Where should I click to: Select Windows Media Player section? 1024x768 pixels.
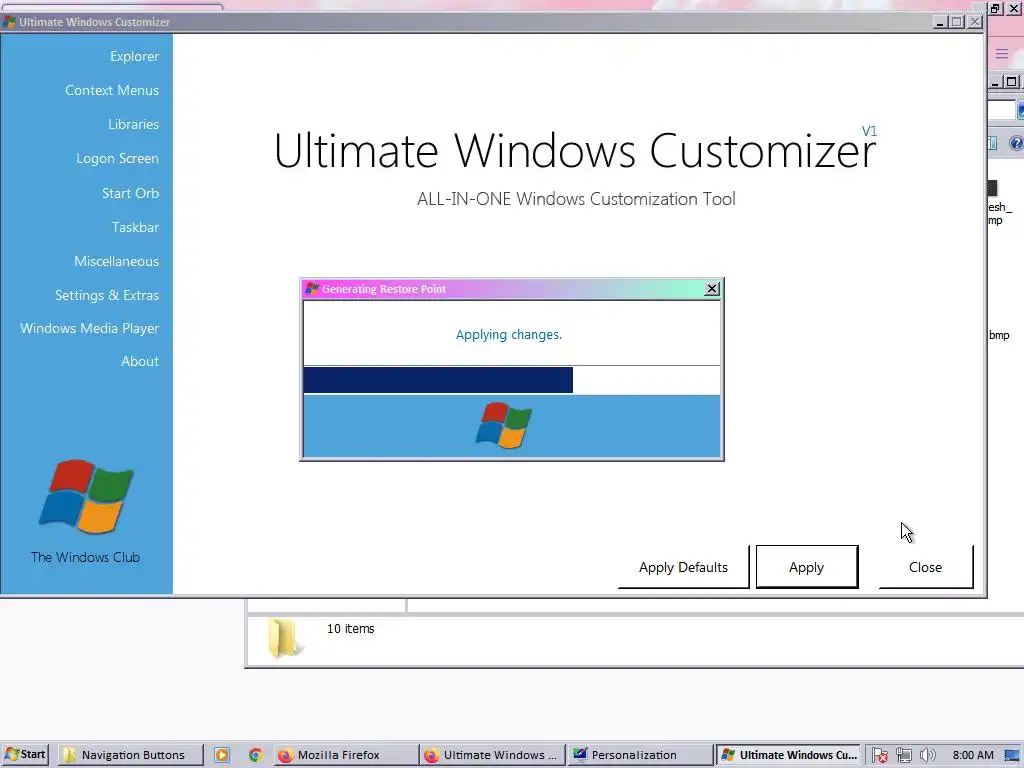pos(89,328)
